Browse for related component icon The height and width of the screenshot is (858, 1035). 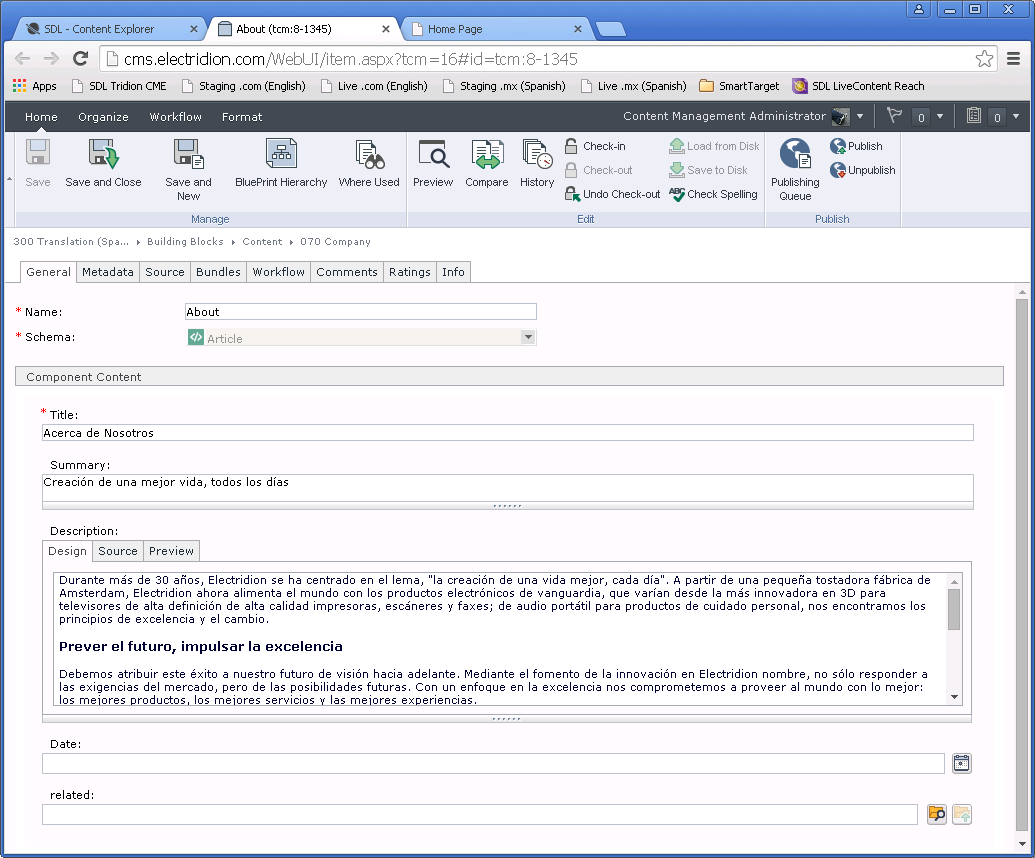pos(936,814)
